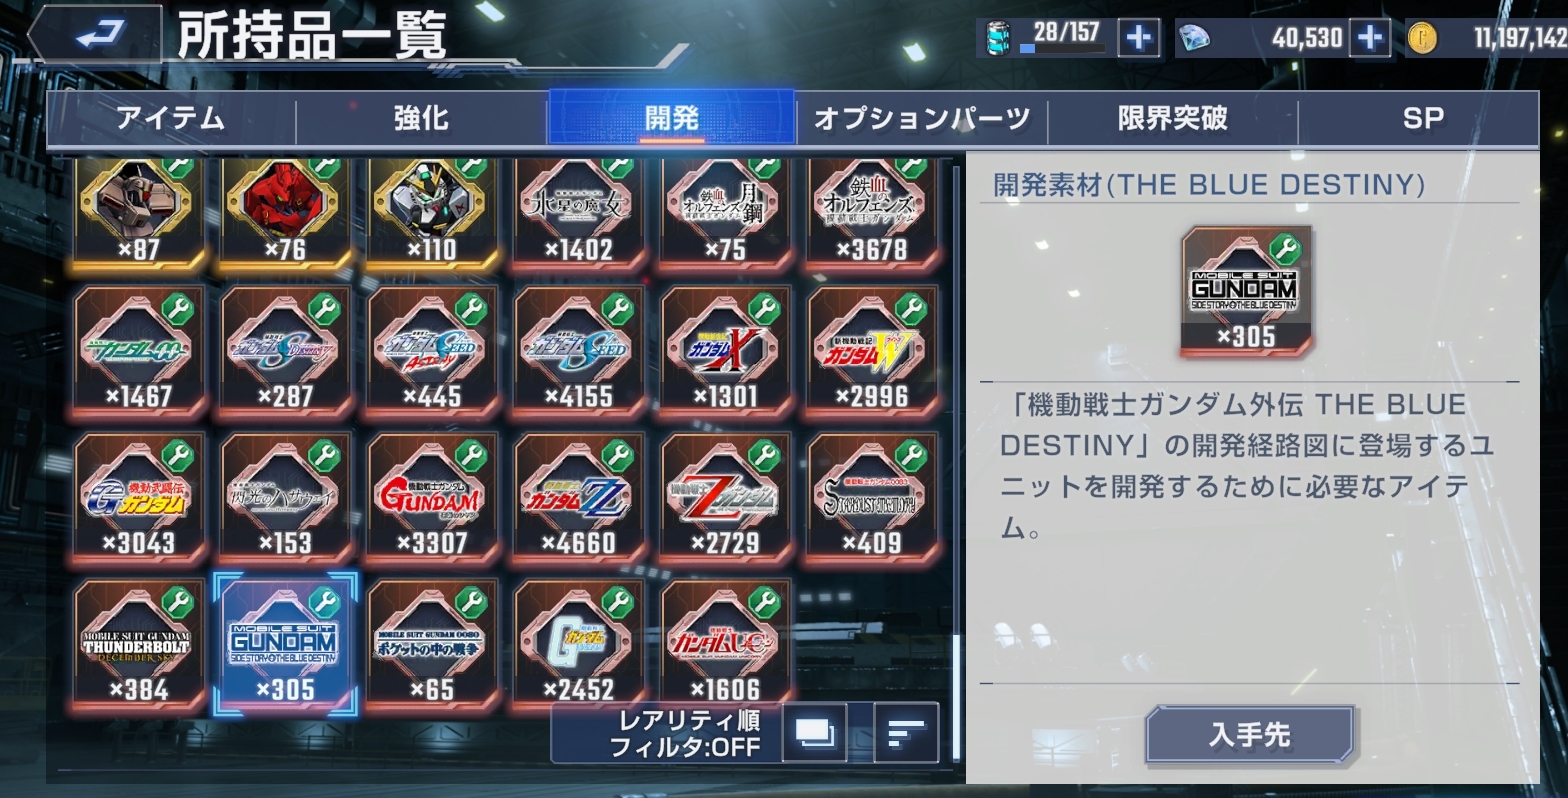Open the 入手先 acquisition source button

point(1250,735)
